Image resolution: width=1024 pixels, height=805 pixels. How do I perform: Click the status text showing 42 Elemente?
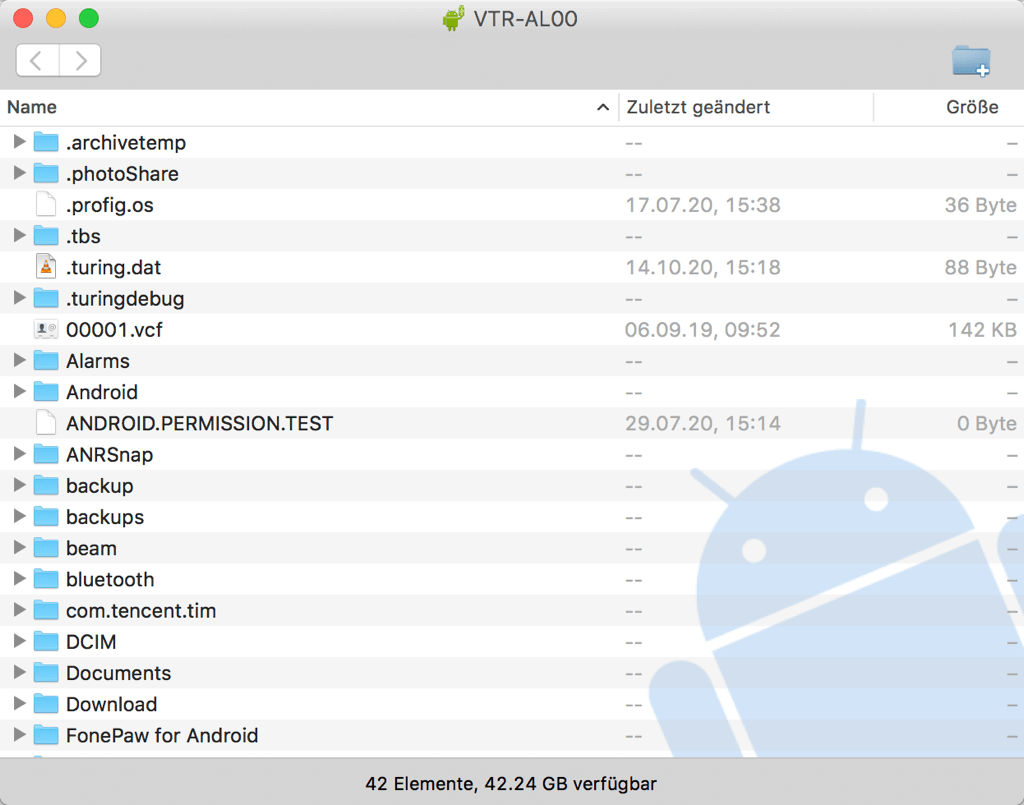(511, 783)
